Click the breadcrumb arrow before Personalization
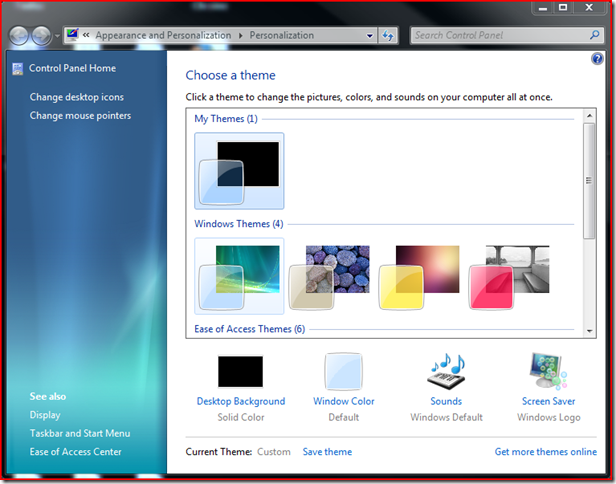Viewport: 616px width, 484px height. [x=240, y=36]
